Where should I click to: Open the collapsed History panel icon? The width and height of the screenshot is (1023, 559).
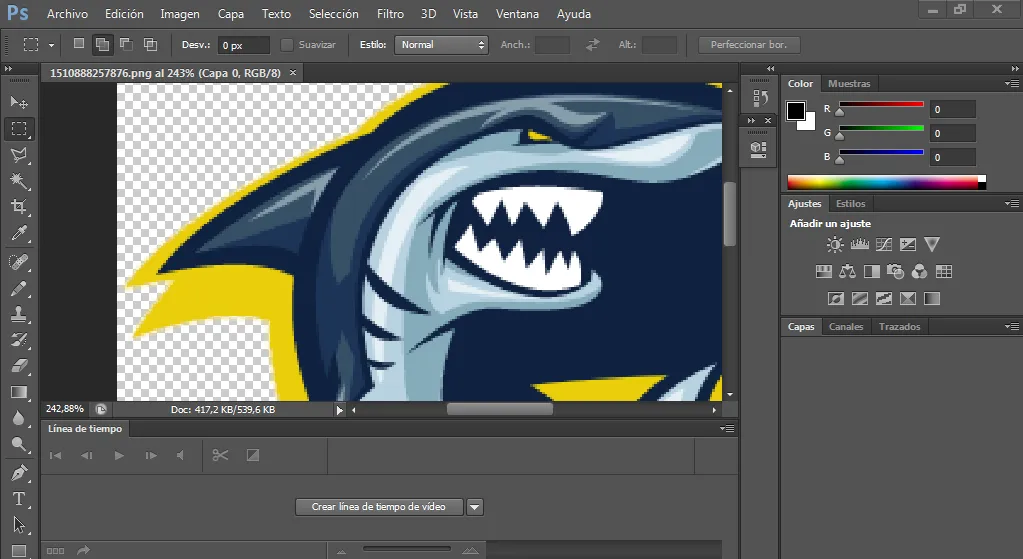coord(759,98)
